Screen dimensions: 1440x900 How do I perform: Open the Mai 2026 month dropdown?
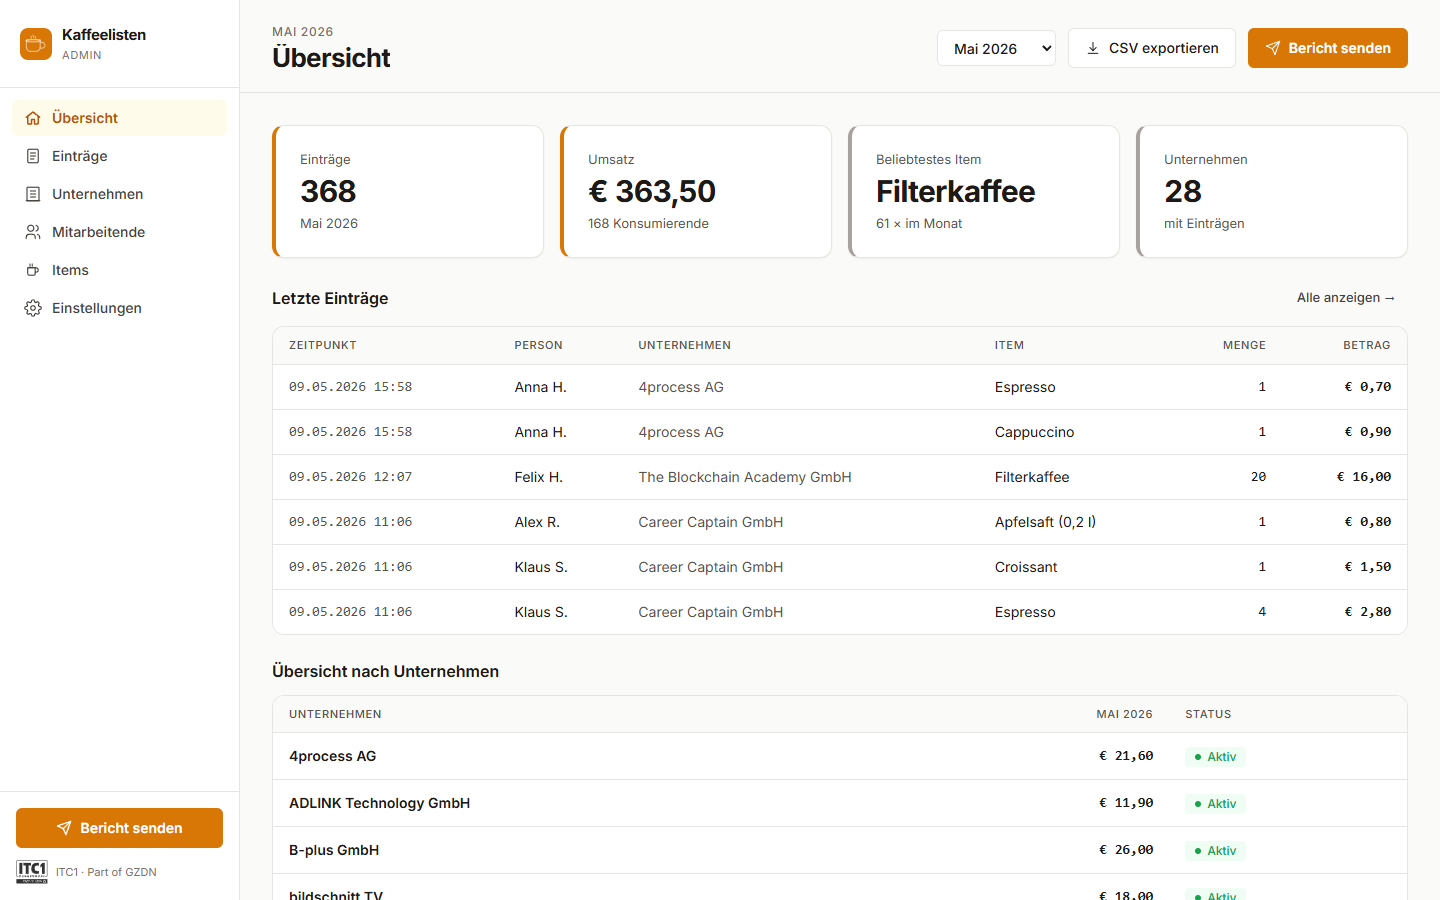pyautogui.click(x=996, y=48)
